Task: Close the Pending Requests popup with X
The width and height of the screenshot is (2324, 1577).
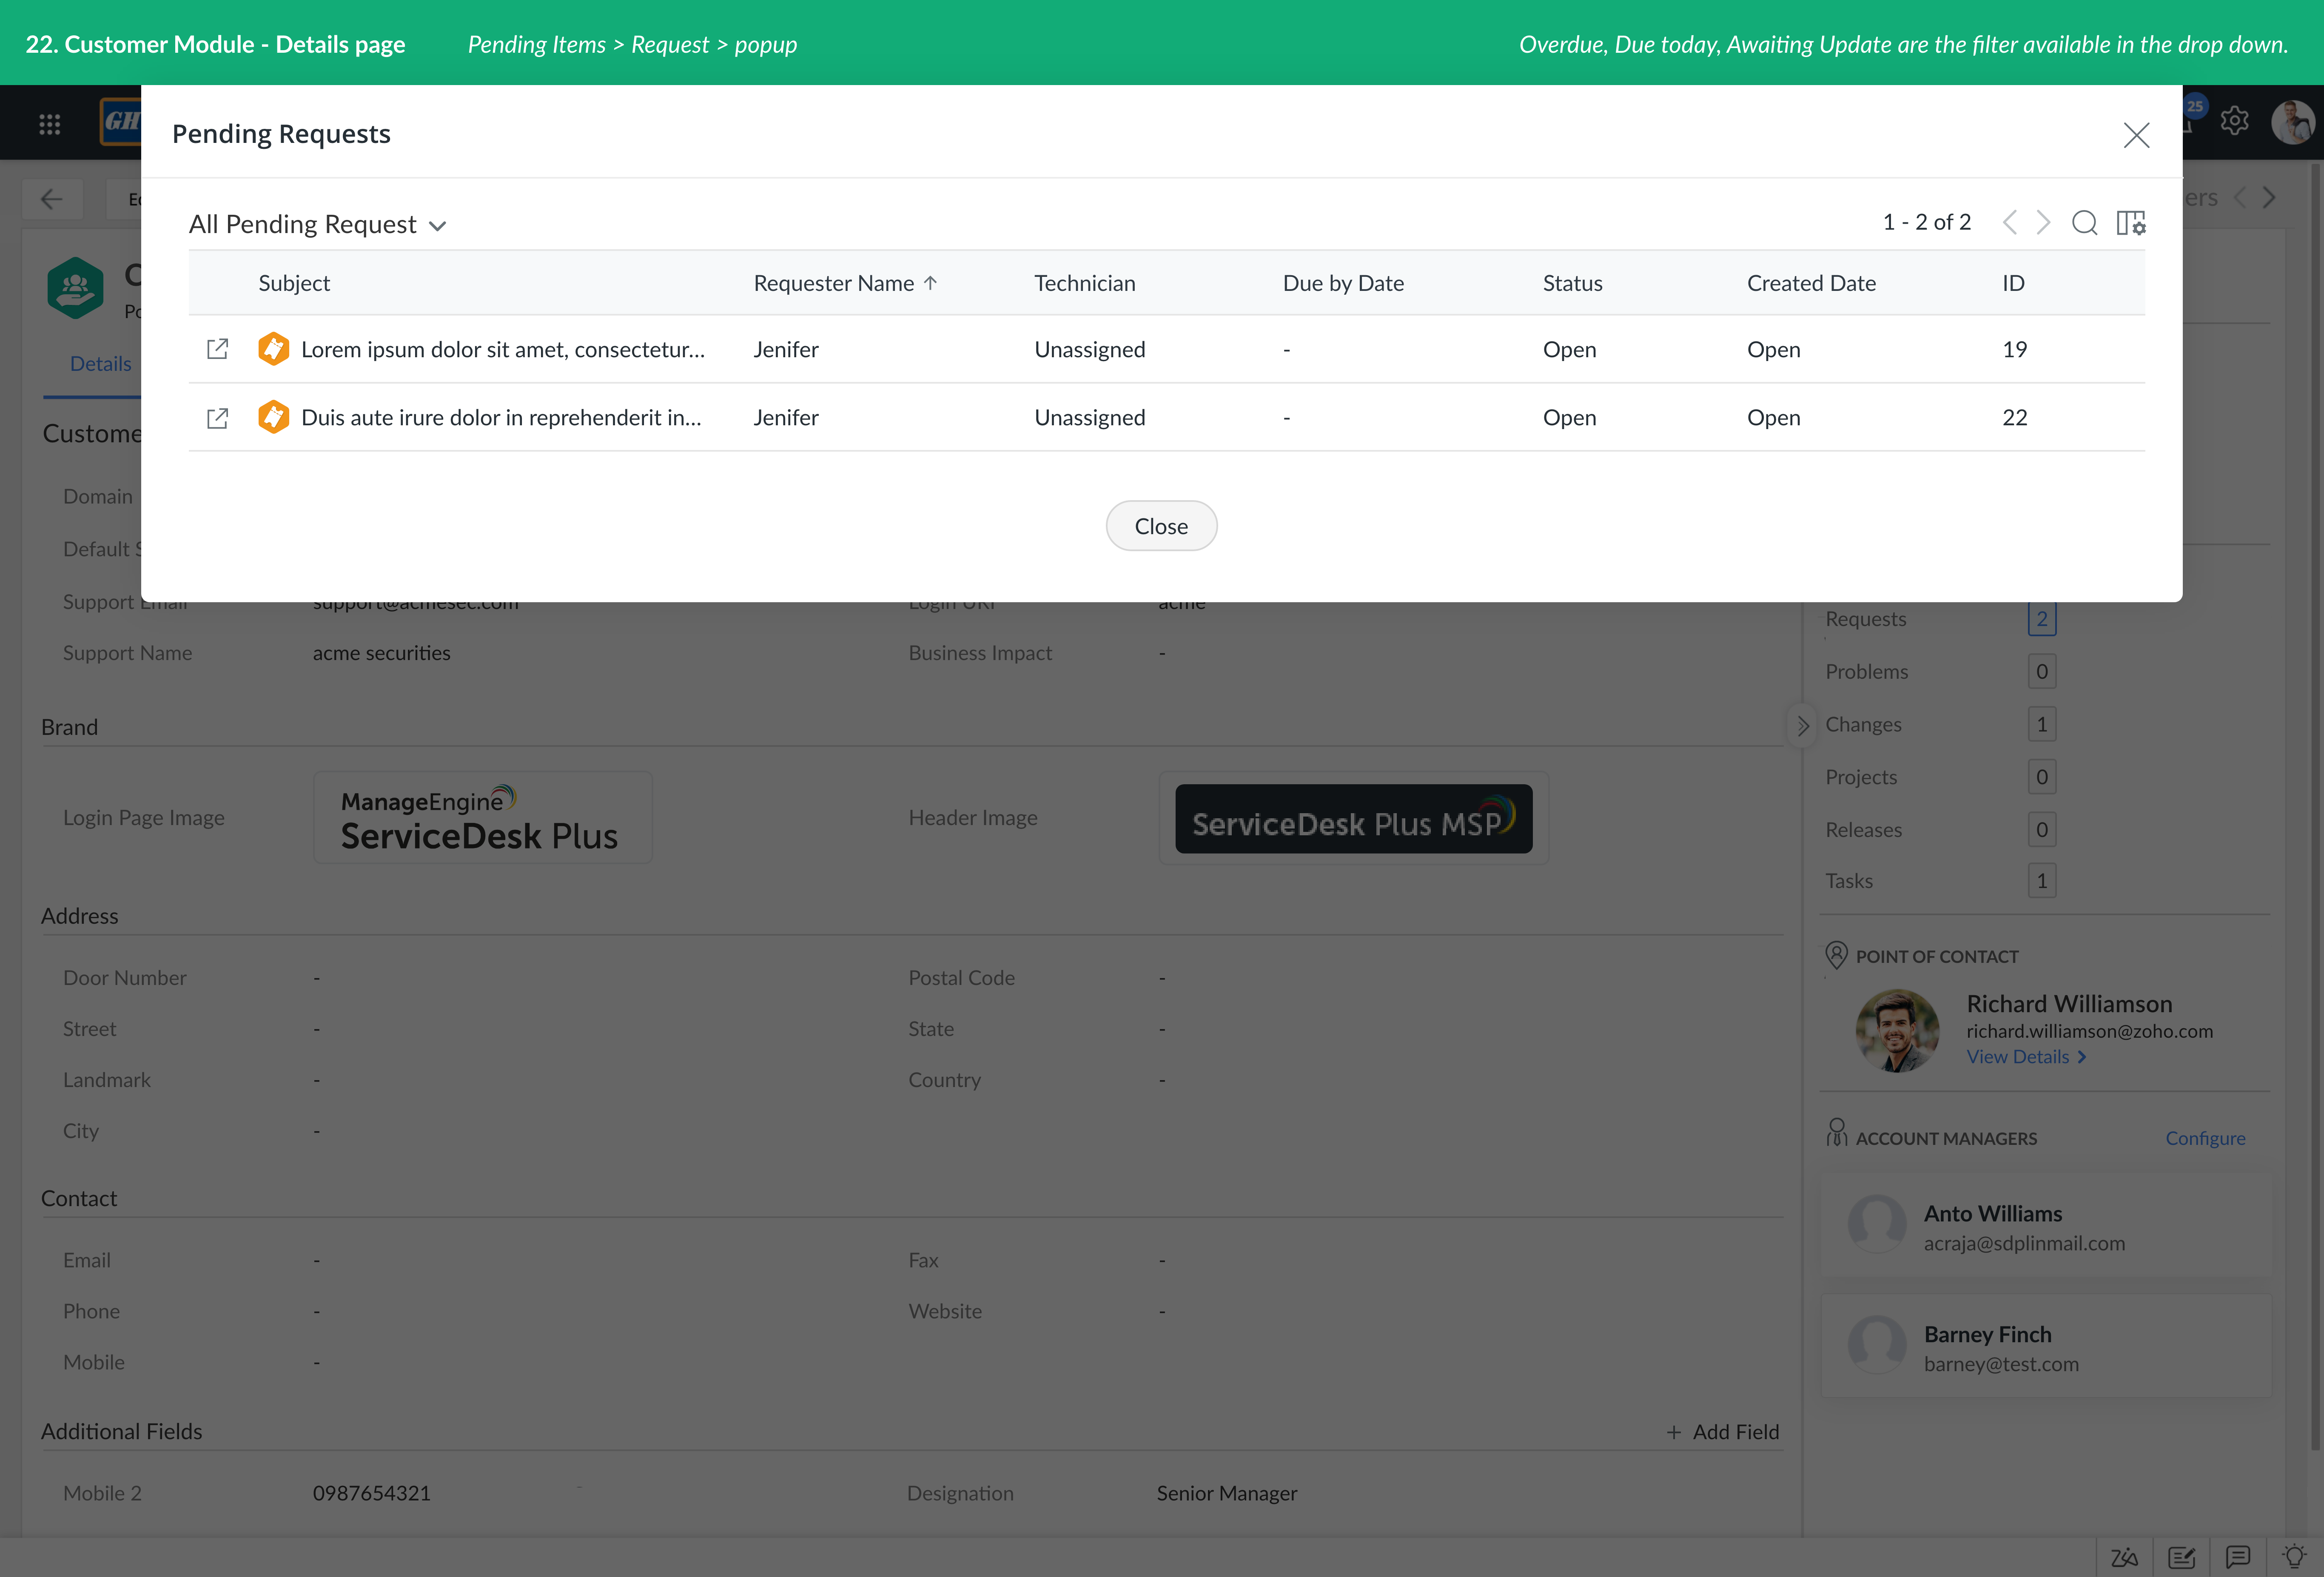Action: pos(2136,135)
